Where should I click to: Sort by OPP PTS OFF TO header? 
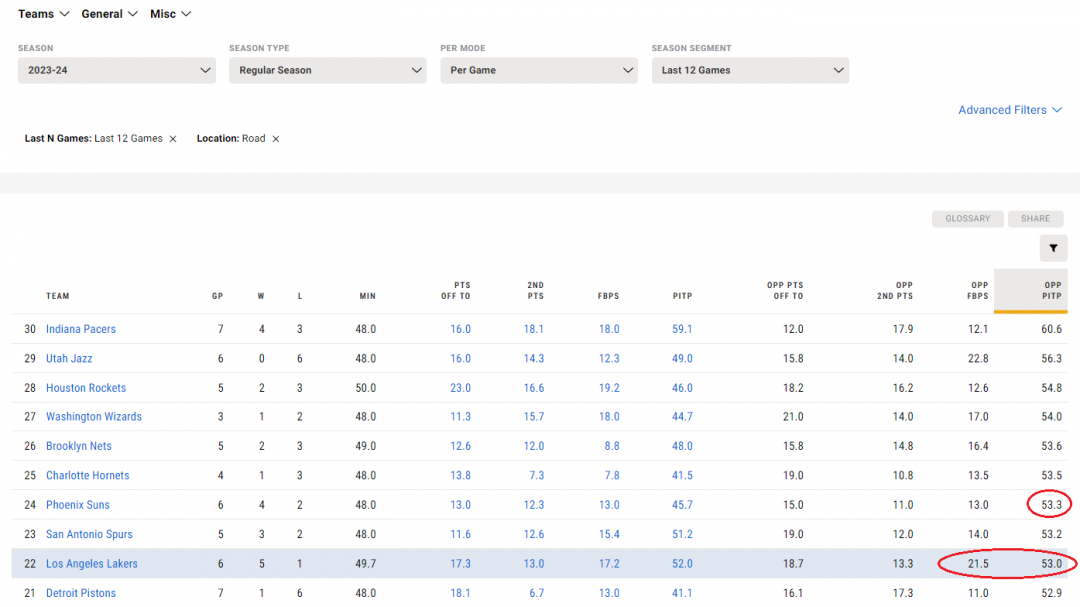coord(785,291)
